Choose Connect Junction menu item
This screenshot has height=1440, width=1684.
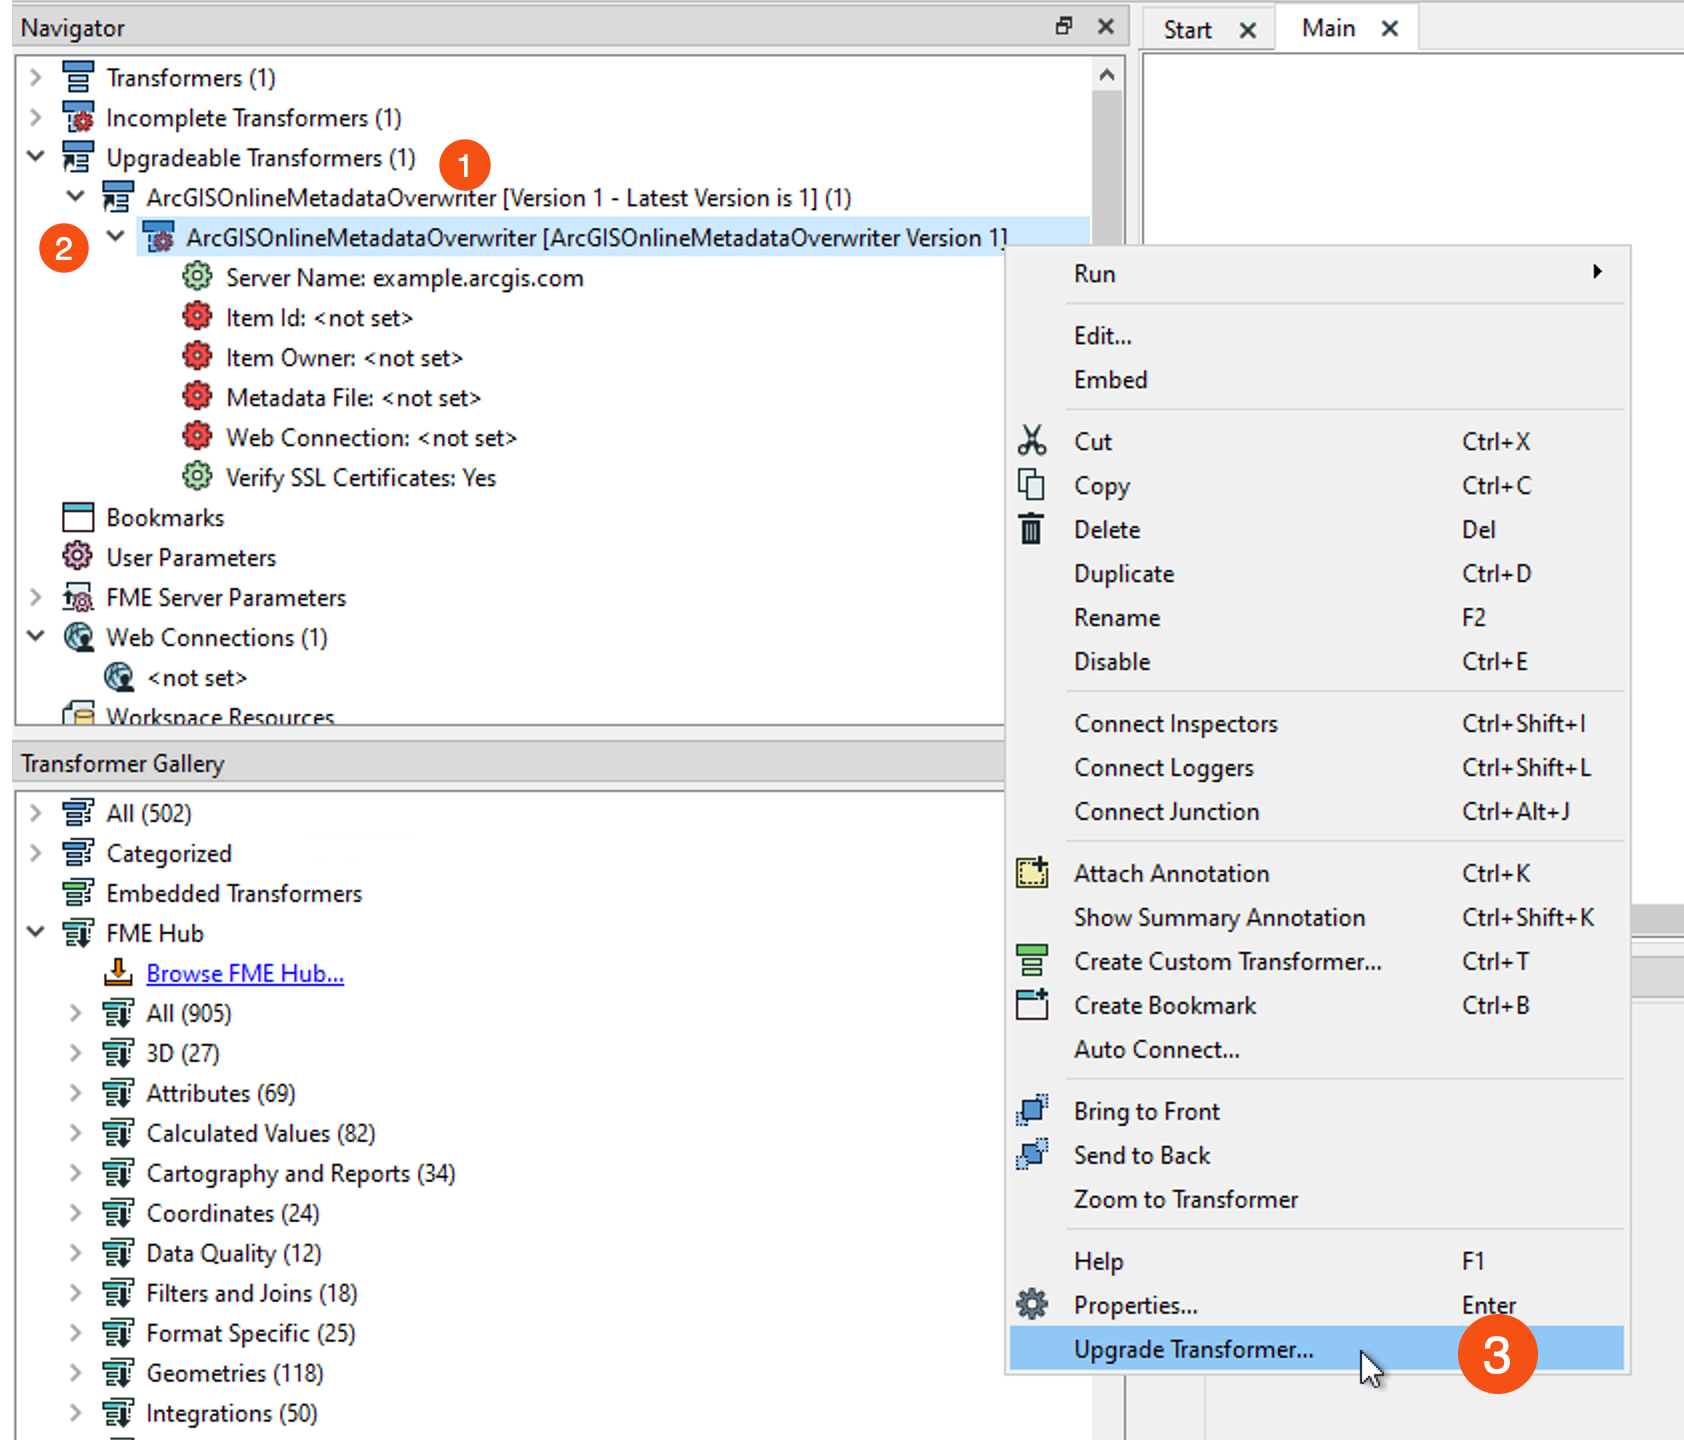pyautogui.click(x=1317, y=812)
